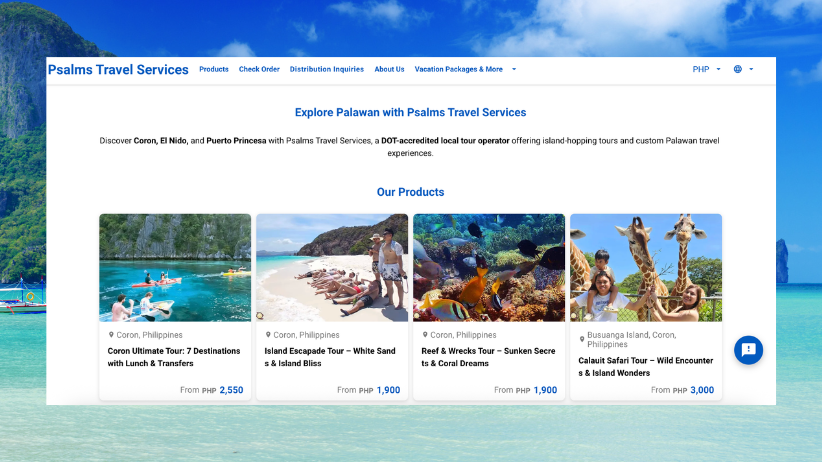Click the globe language icon

[738, 69]
